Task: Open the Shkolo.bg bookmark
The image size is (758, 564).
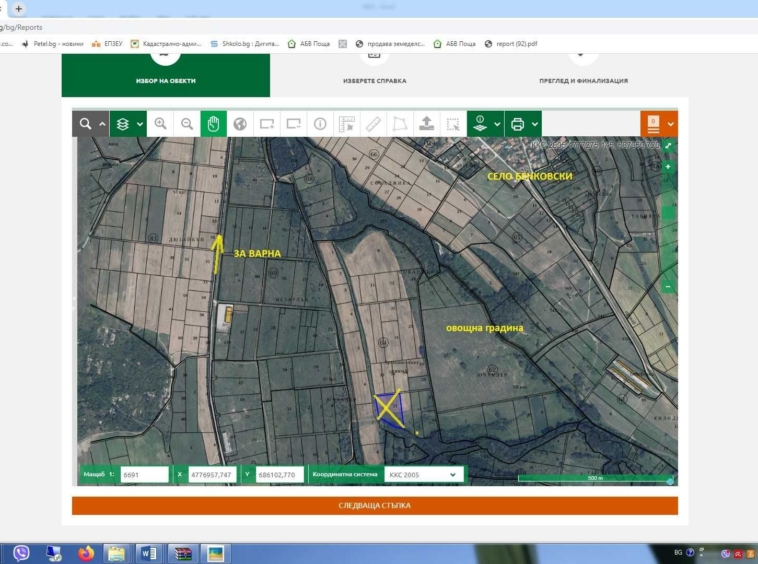Action: point(245,43)
